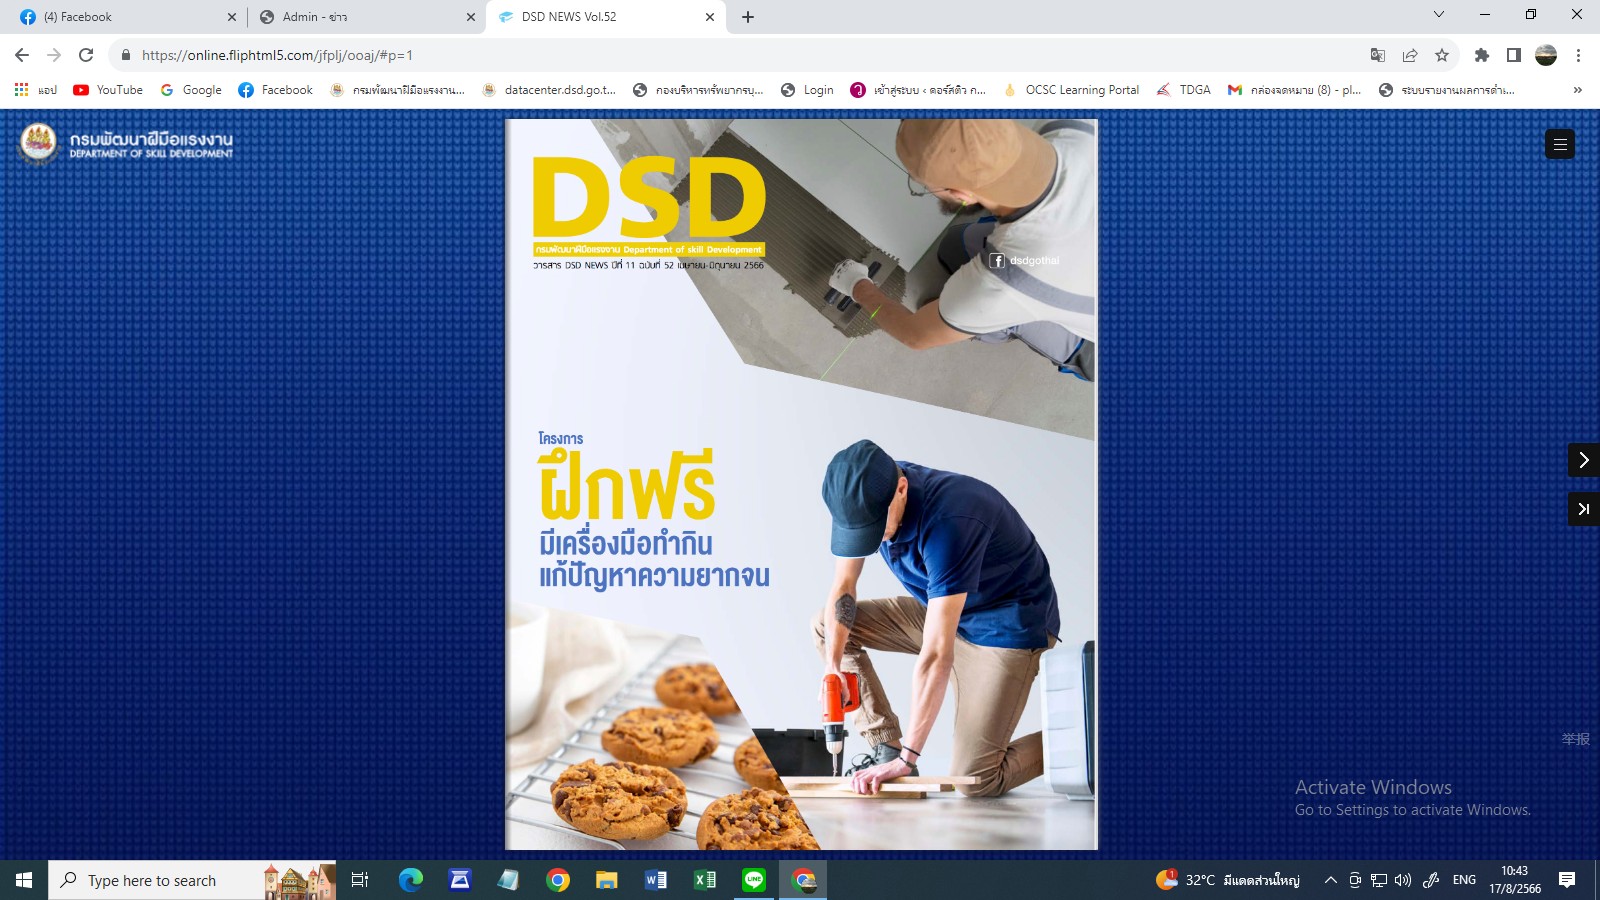Open the share page icon in address bar

pyautogui.click(x=1410, y=55)
